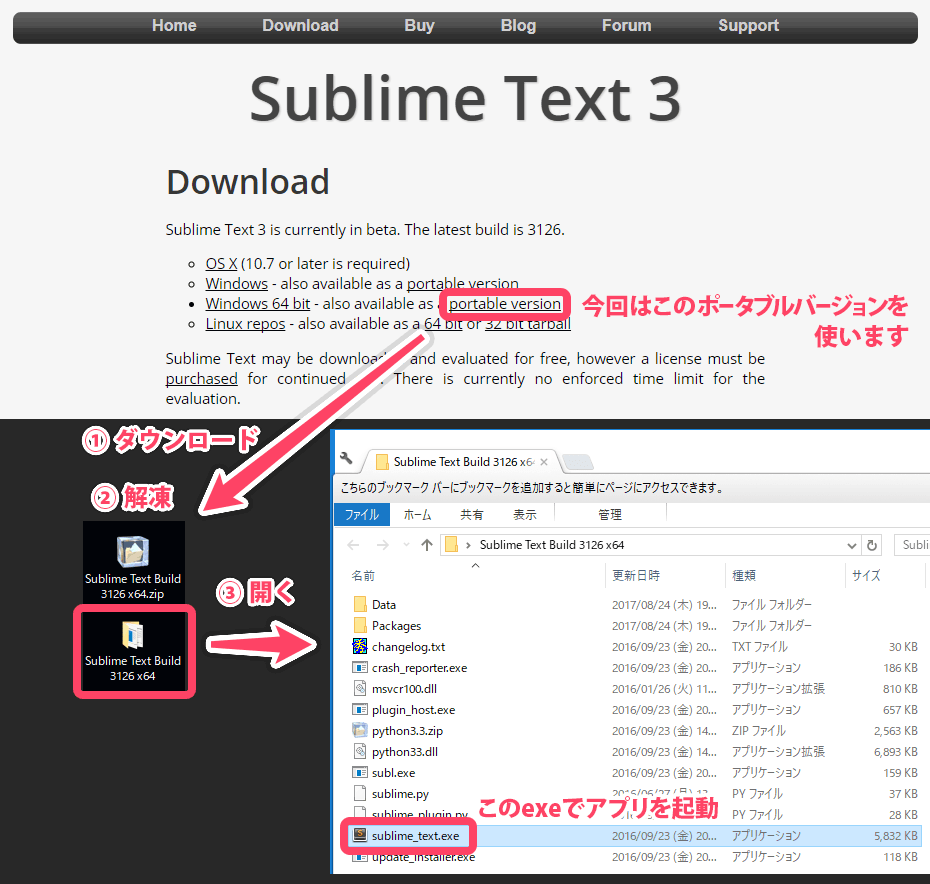Click the OS X download link

point(221,263)
